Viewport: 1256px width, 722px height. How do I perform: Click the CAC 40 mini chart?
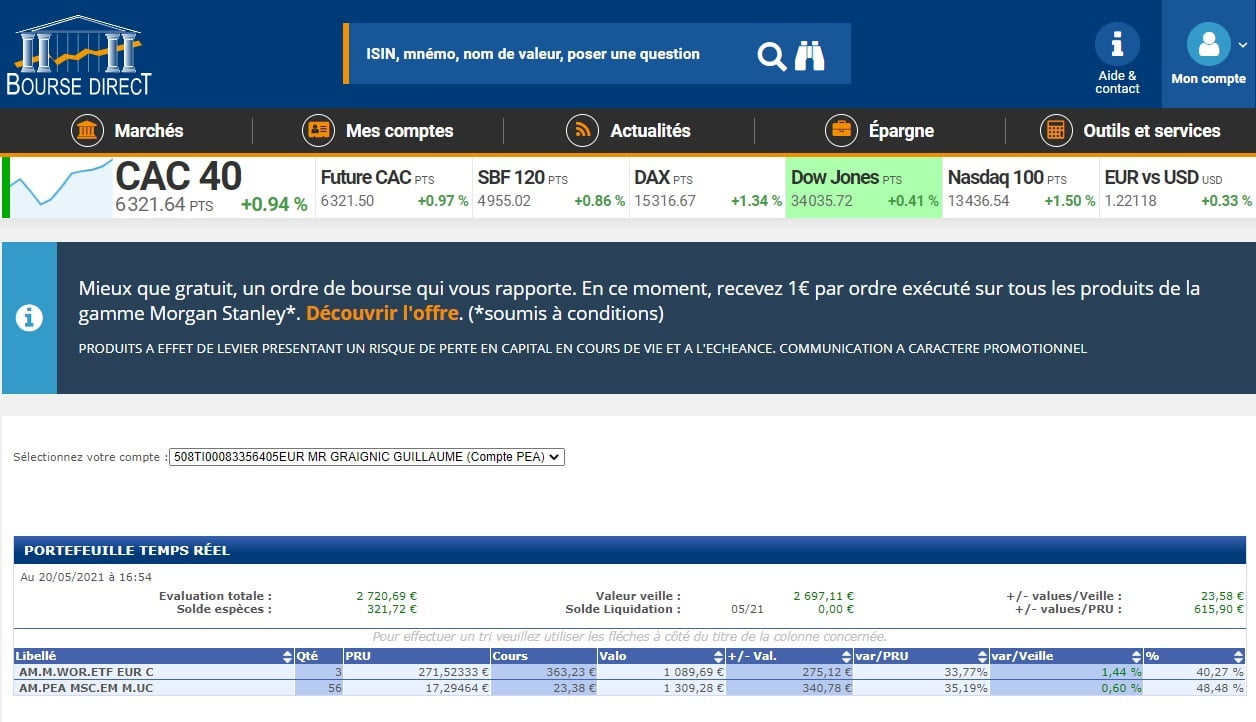click(x=60, y=187)
